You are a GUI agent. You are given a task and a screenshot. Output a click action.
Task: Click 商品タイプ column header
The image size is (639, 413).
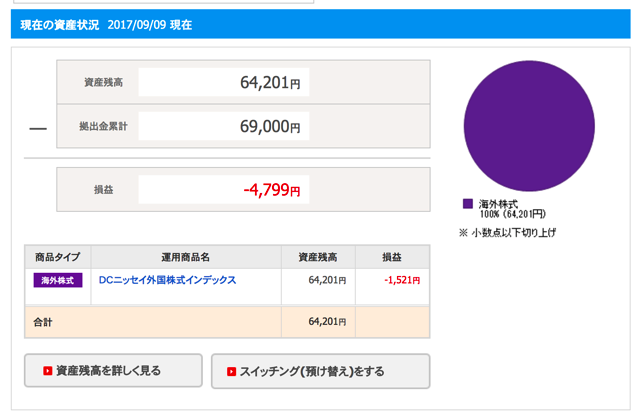pyautogui.click(x=57, y=257)
